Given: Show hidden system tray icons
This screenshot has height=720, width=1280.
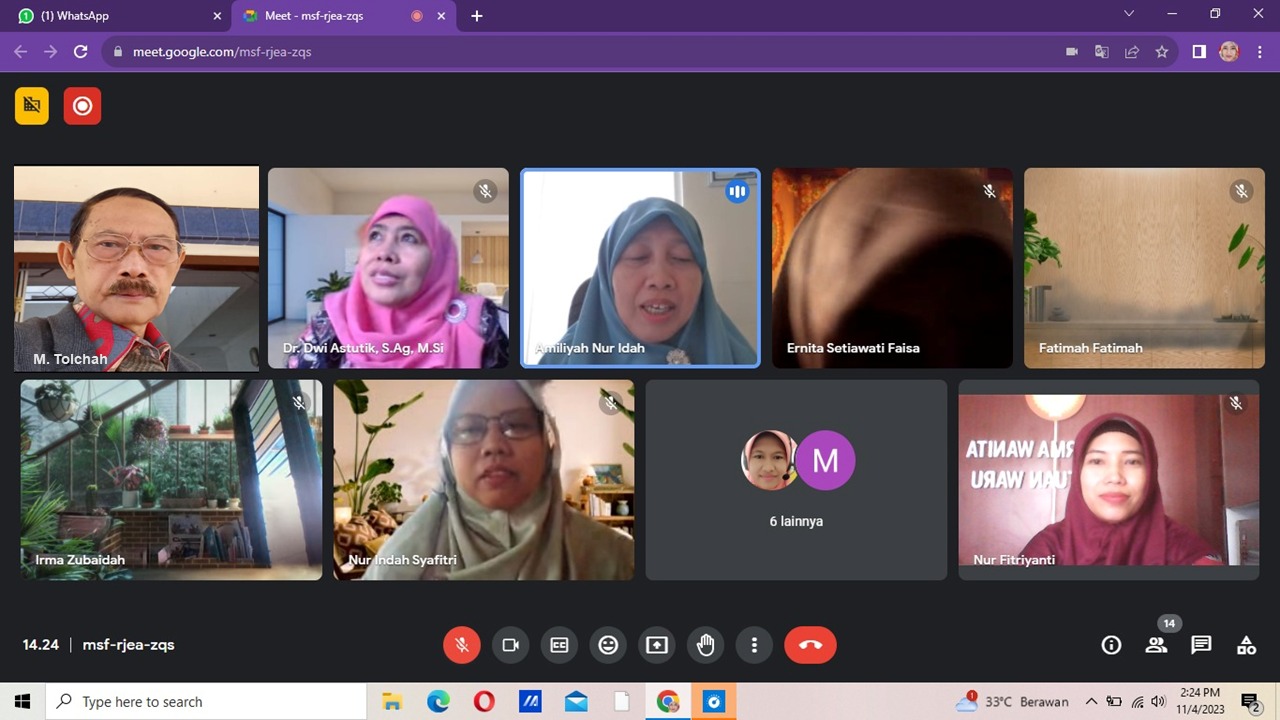Looking at the screenshot, I should pos(1091,702).
